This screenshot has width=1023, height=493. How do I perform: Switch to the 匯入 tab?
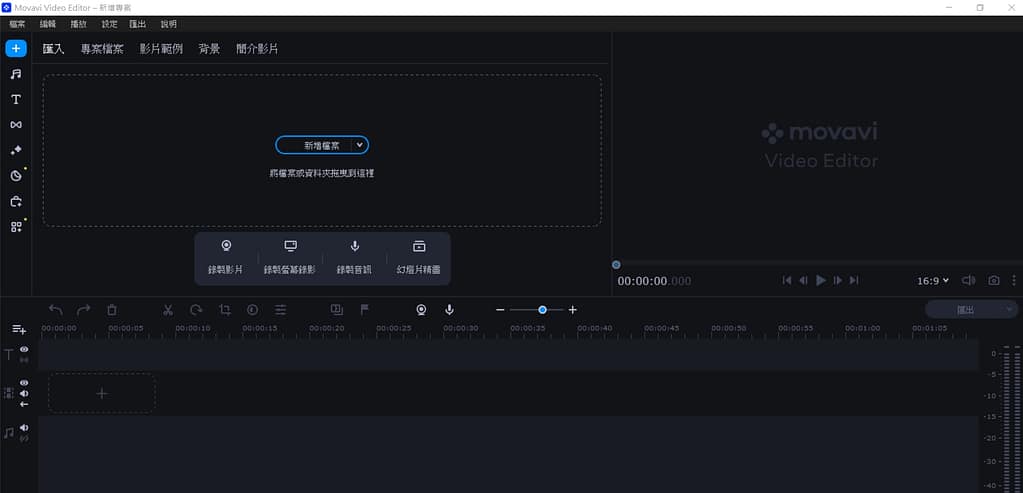click(x=53, y=49)
